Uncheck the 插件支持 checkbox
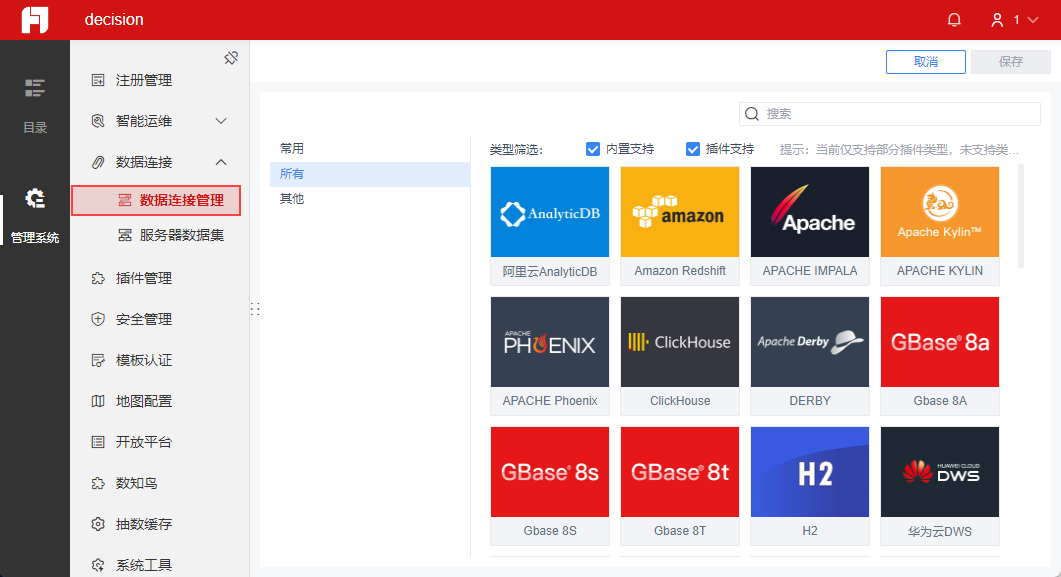 tap(693, 149)
